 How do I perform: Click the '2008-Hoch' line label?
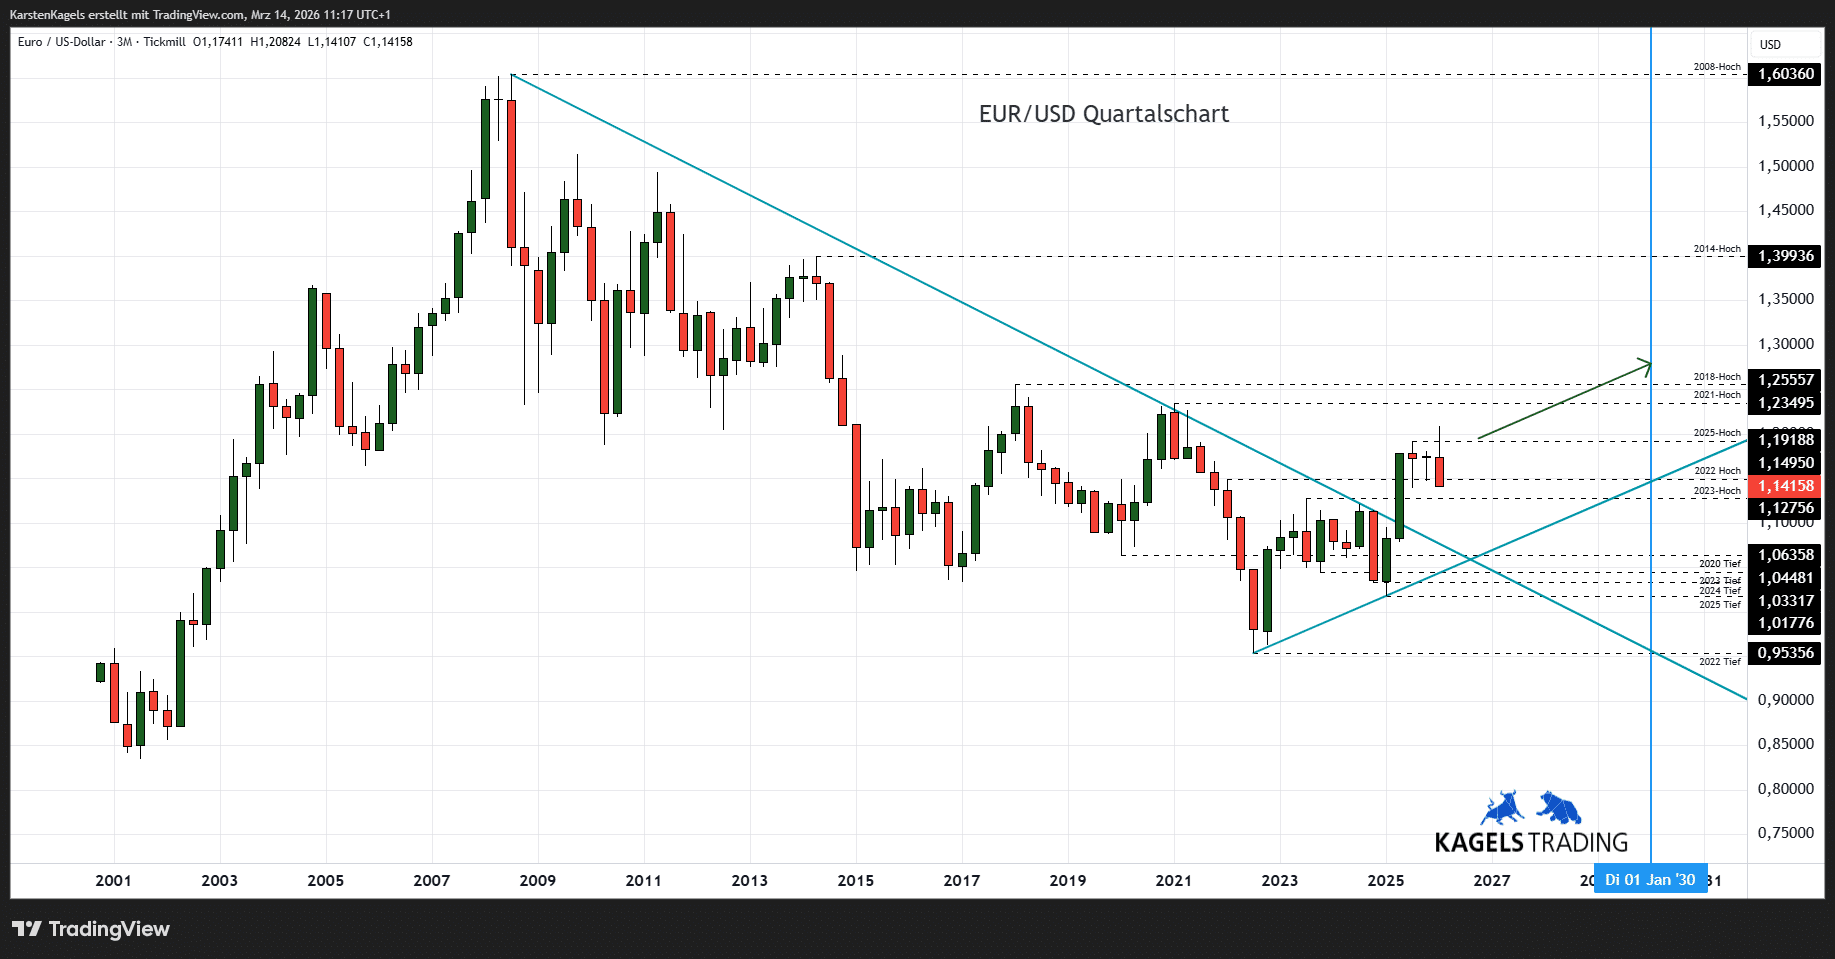(x=1716, y=67)
